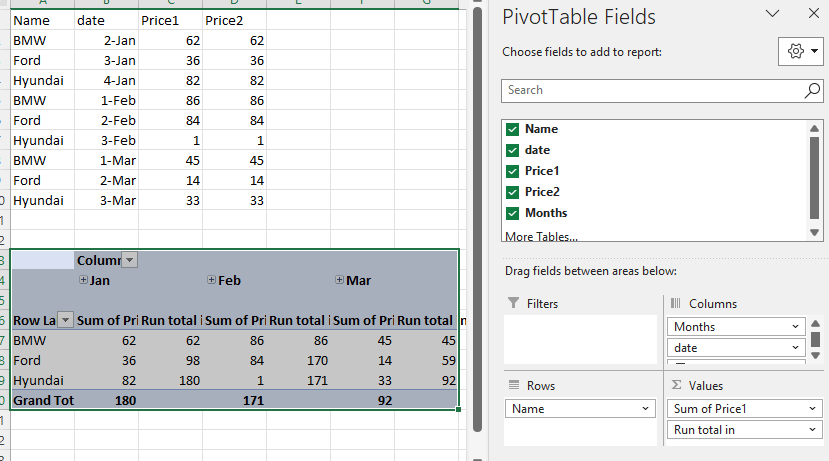Uncheck the Name field checkbox
Image resolution: width=829 pixels, height=461 pixels.
[x=512, y=130]
